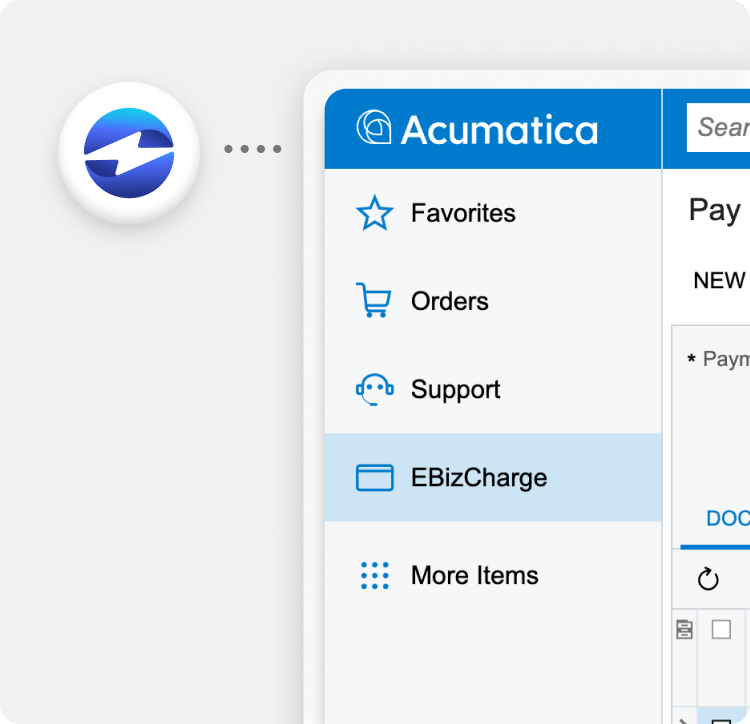The height and width of the screenshot is (724, 750).
Task: Go to the Orders workspace
Action: pos(493,301)
